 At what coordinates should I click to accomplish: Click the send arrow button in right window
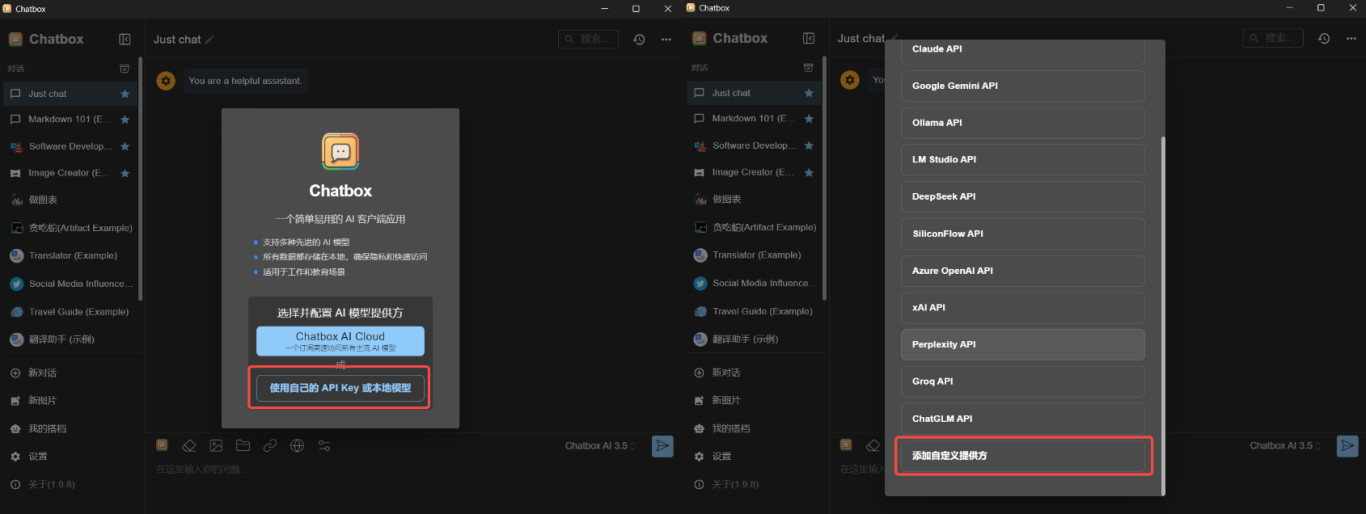(x=1347, y=445)
